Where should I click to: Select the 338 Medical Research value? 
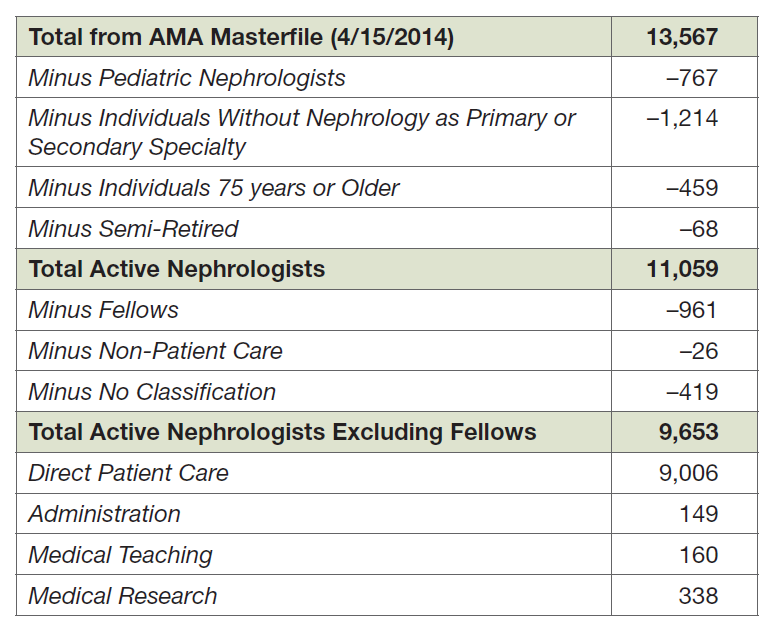coord(698,596)
